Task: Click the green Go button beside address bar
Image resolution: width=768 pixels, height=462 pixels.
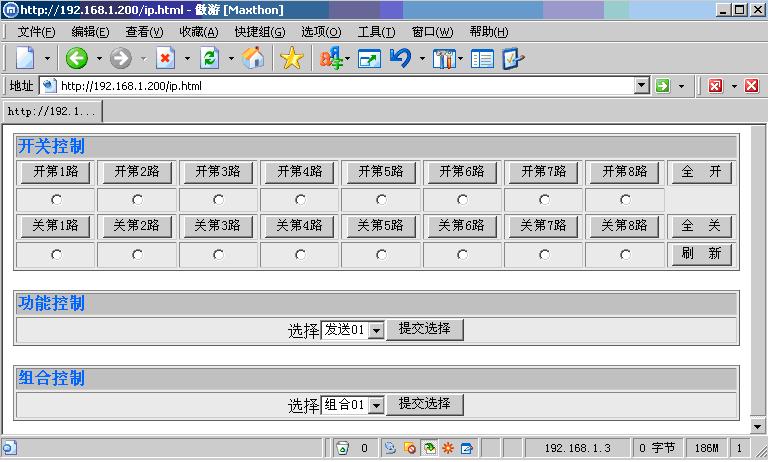Action: [662, 86]
